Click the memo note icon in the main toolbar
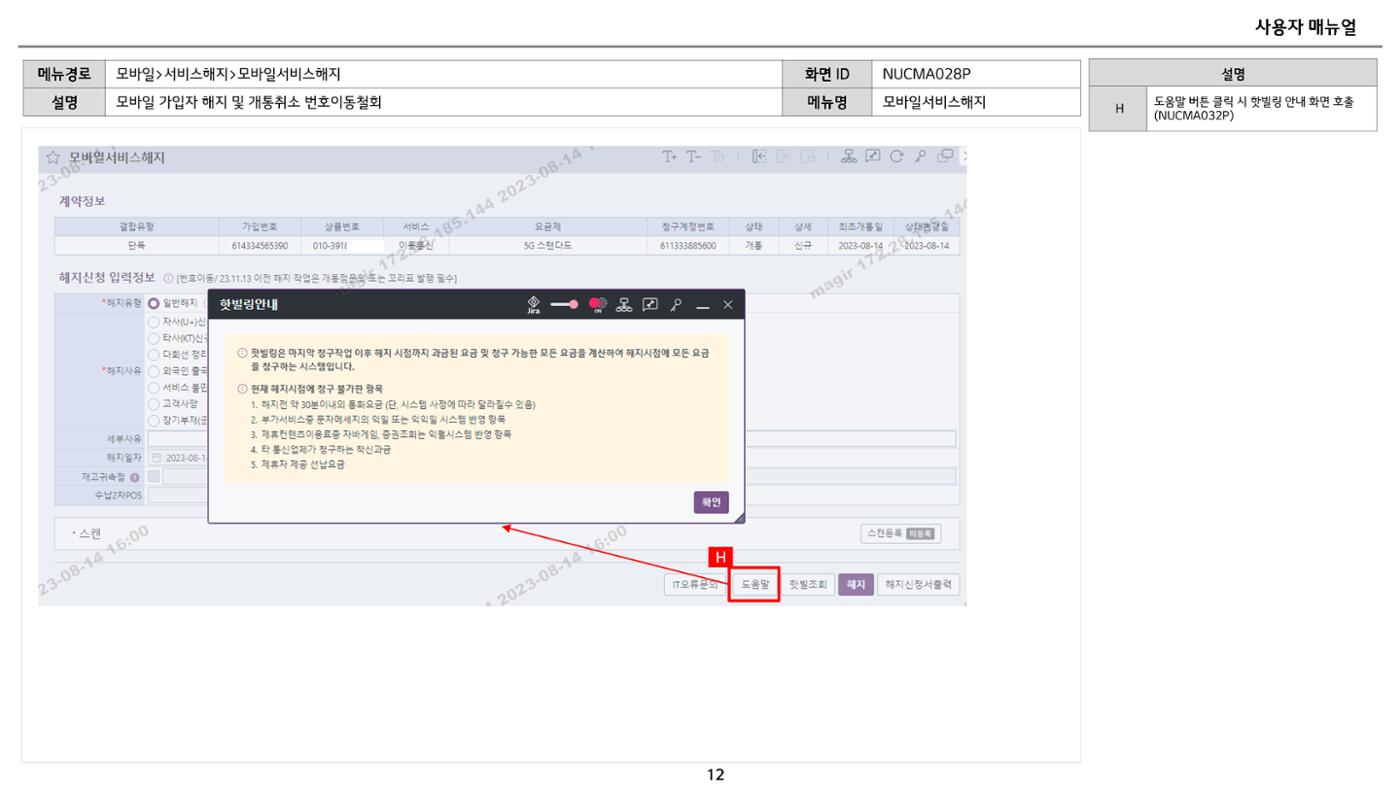This screenshot has height=788, width=1400. coord(873,157)
